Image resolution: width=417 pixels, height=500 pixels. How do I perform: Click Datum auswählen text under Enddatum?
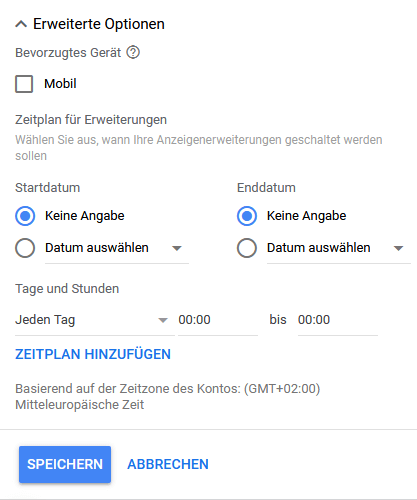[319, 248]
